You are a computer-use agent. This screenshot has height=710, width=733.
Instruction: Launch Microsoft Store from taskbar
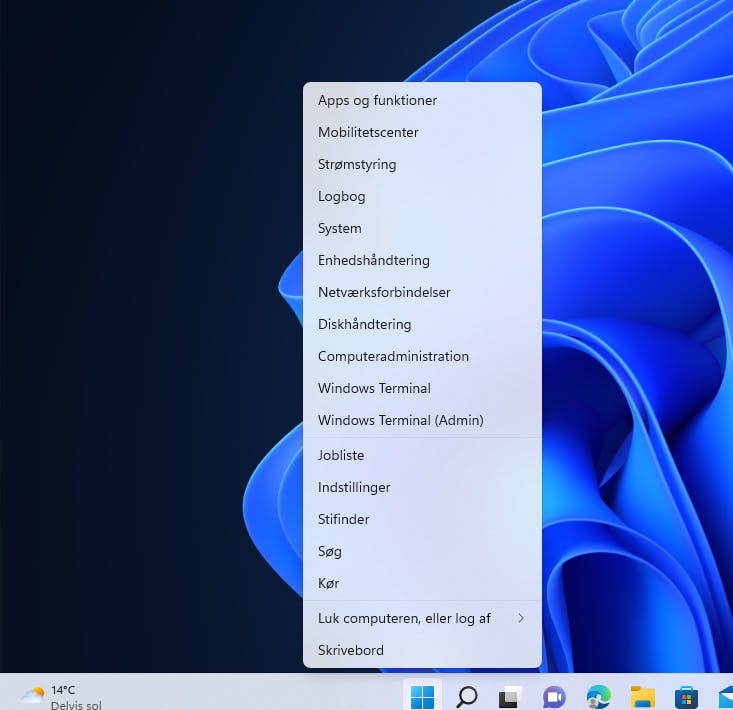686,698
